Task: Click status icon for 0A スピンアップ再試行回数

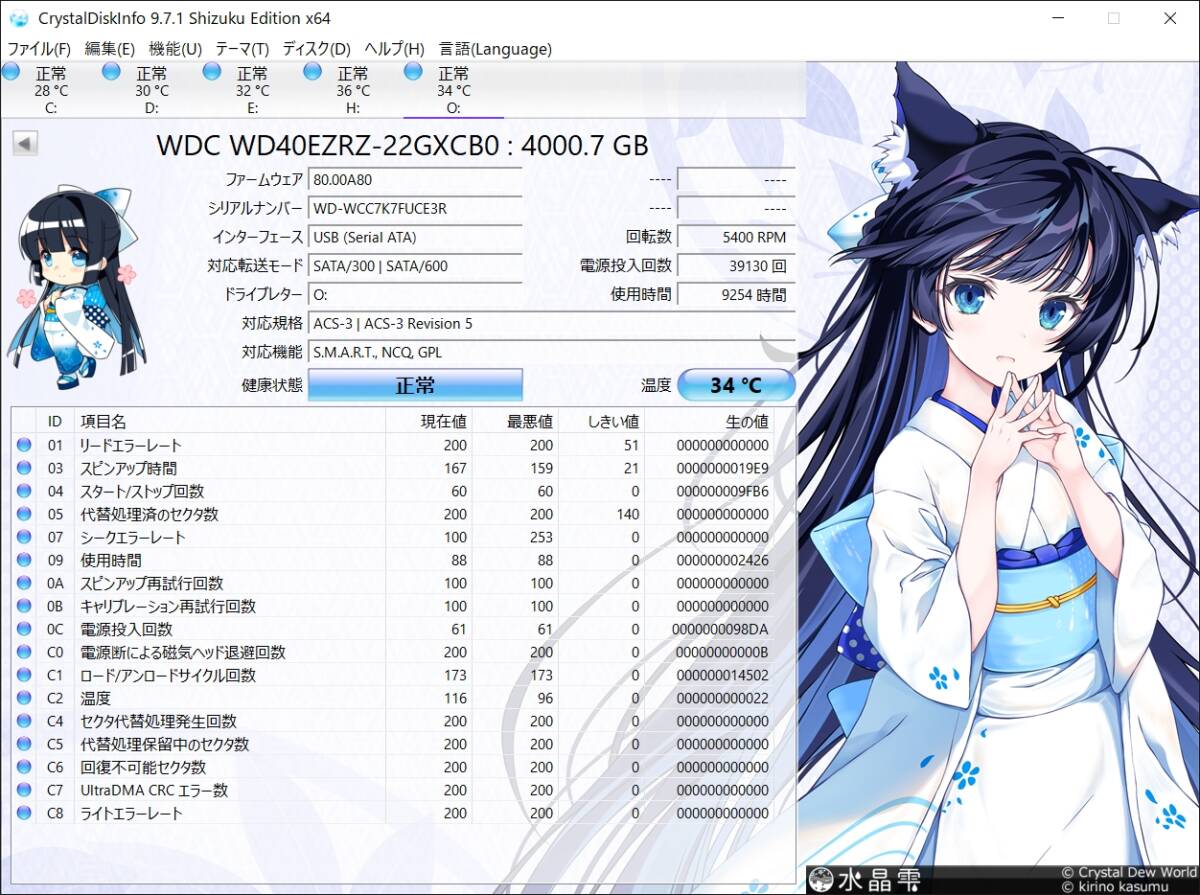Action: 24,583
